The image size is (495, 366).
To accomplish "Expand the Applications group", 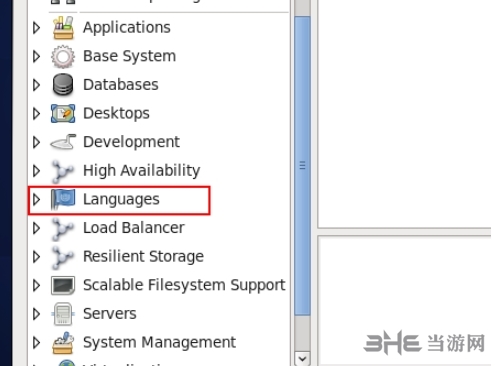I will coord(37,28).
